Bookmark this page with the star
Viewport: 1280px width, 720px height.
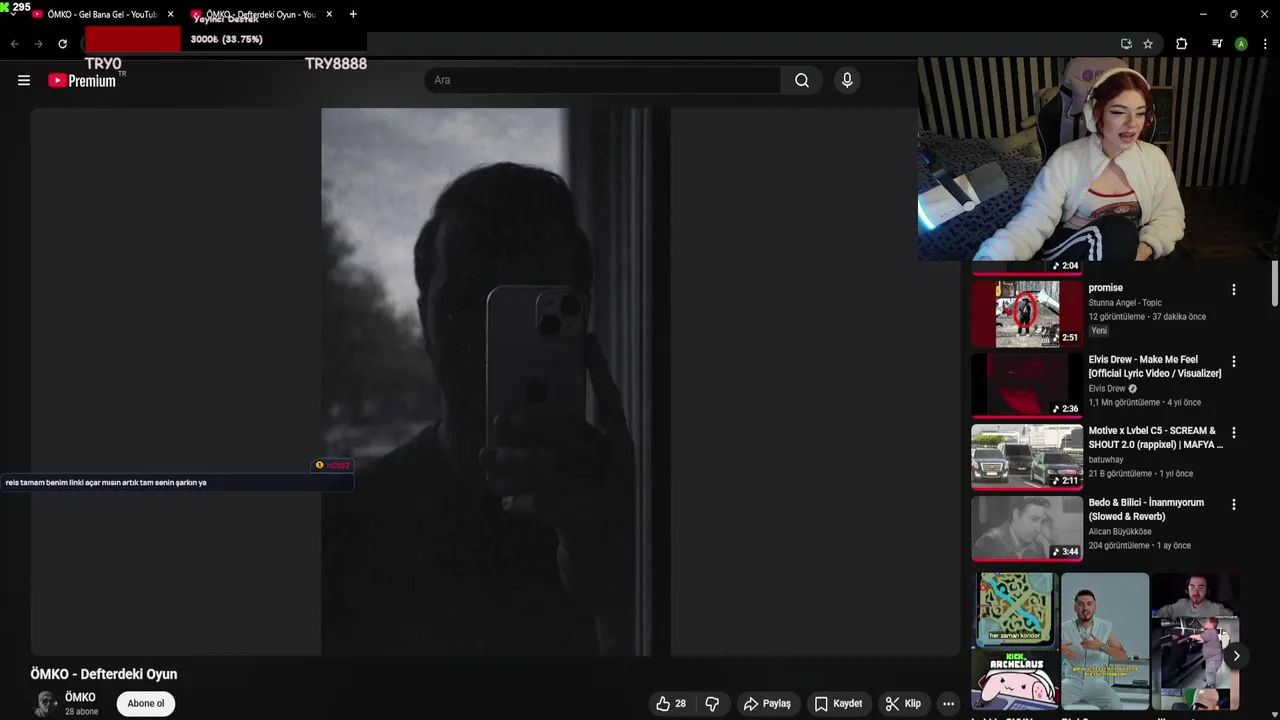click(x=1148, y=44)
